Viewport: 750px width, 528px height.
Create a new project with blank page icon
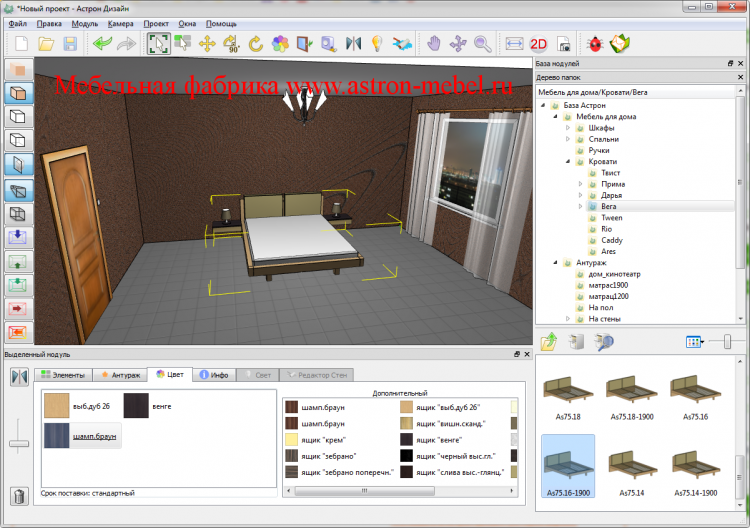(x=22, y=44)
